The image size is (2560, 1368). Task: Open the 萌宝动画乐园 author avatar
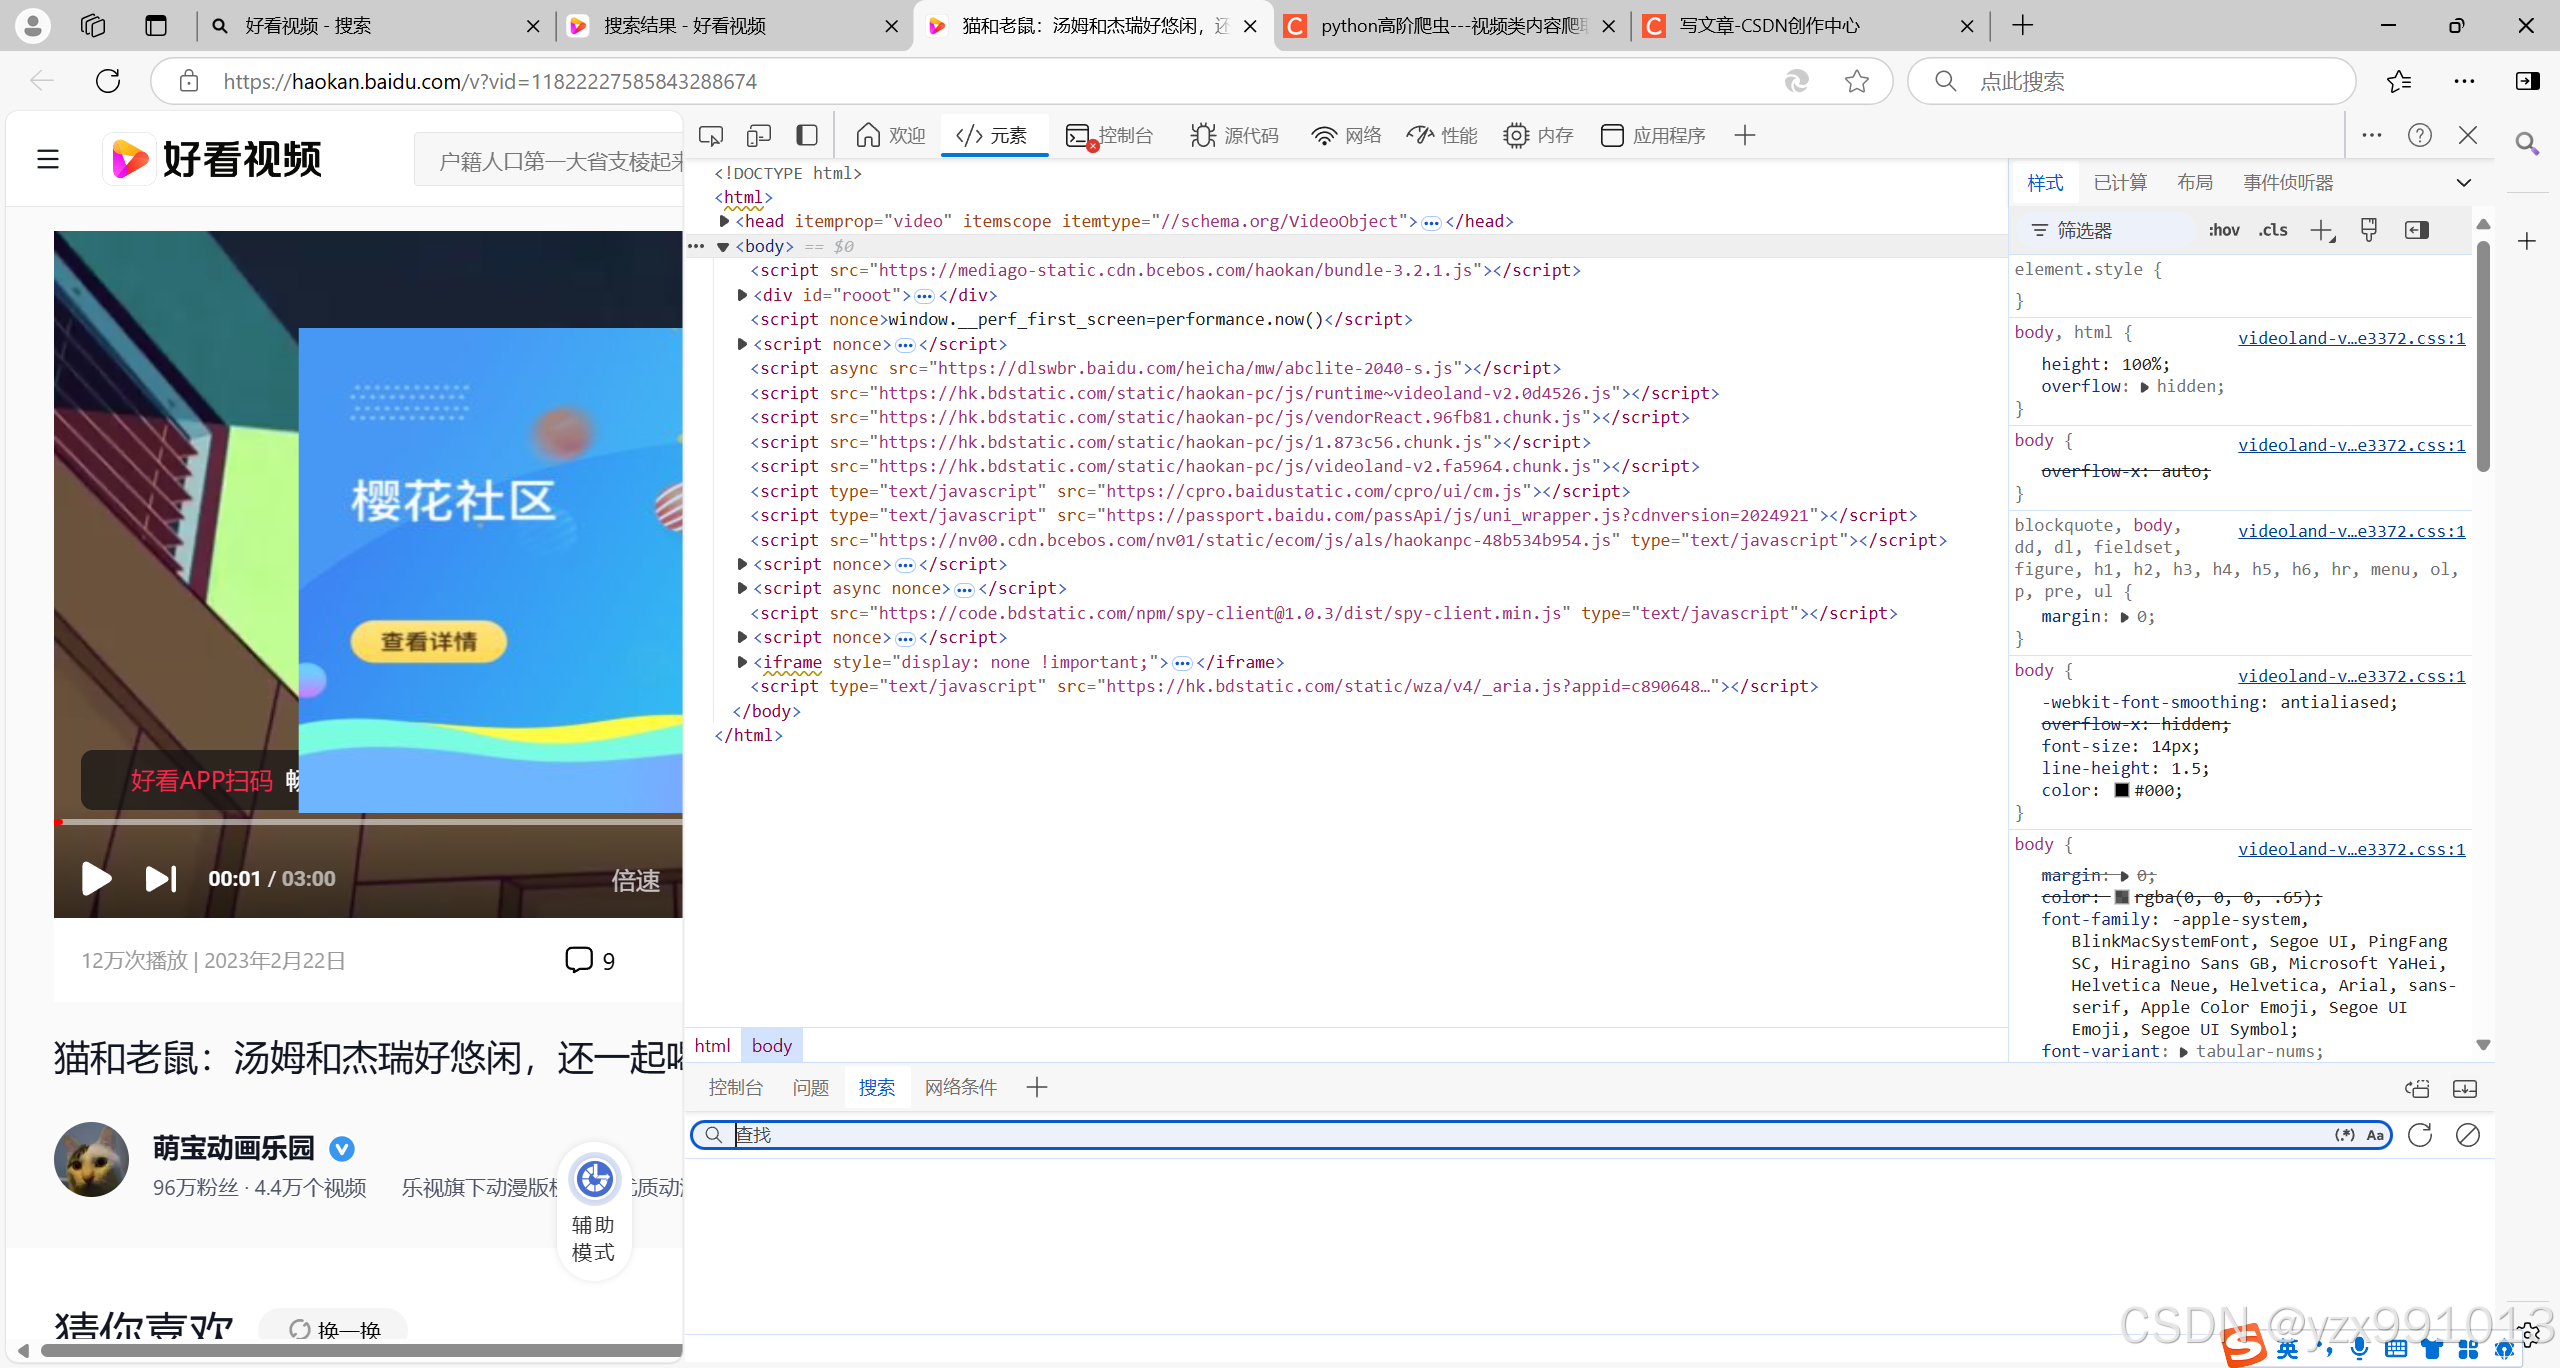point(91,1160)
